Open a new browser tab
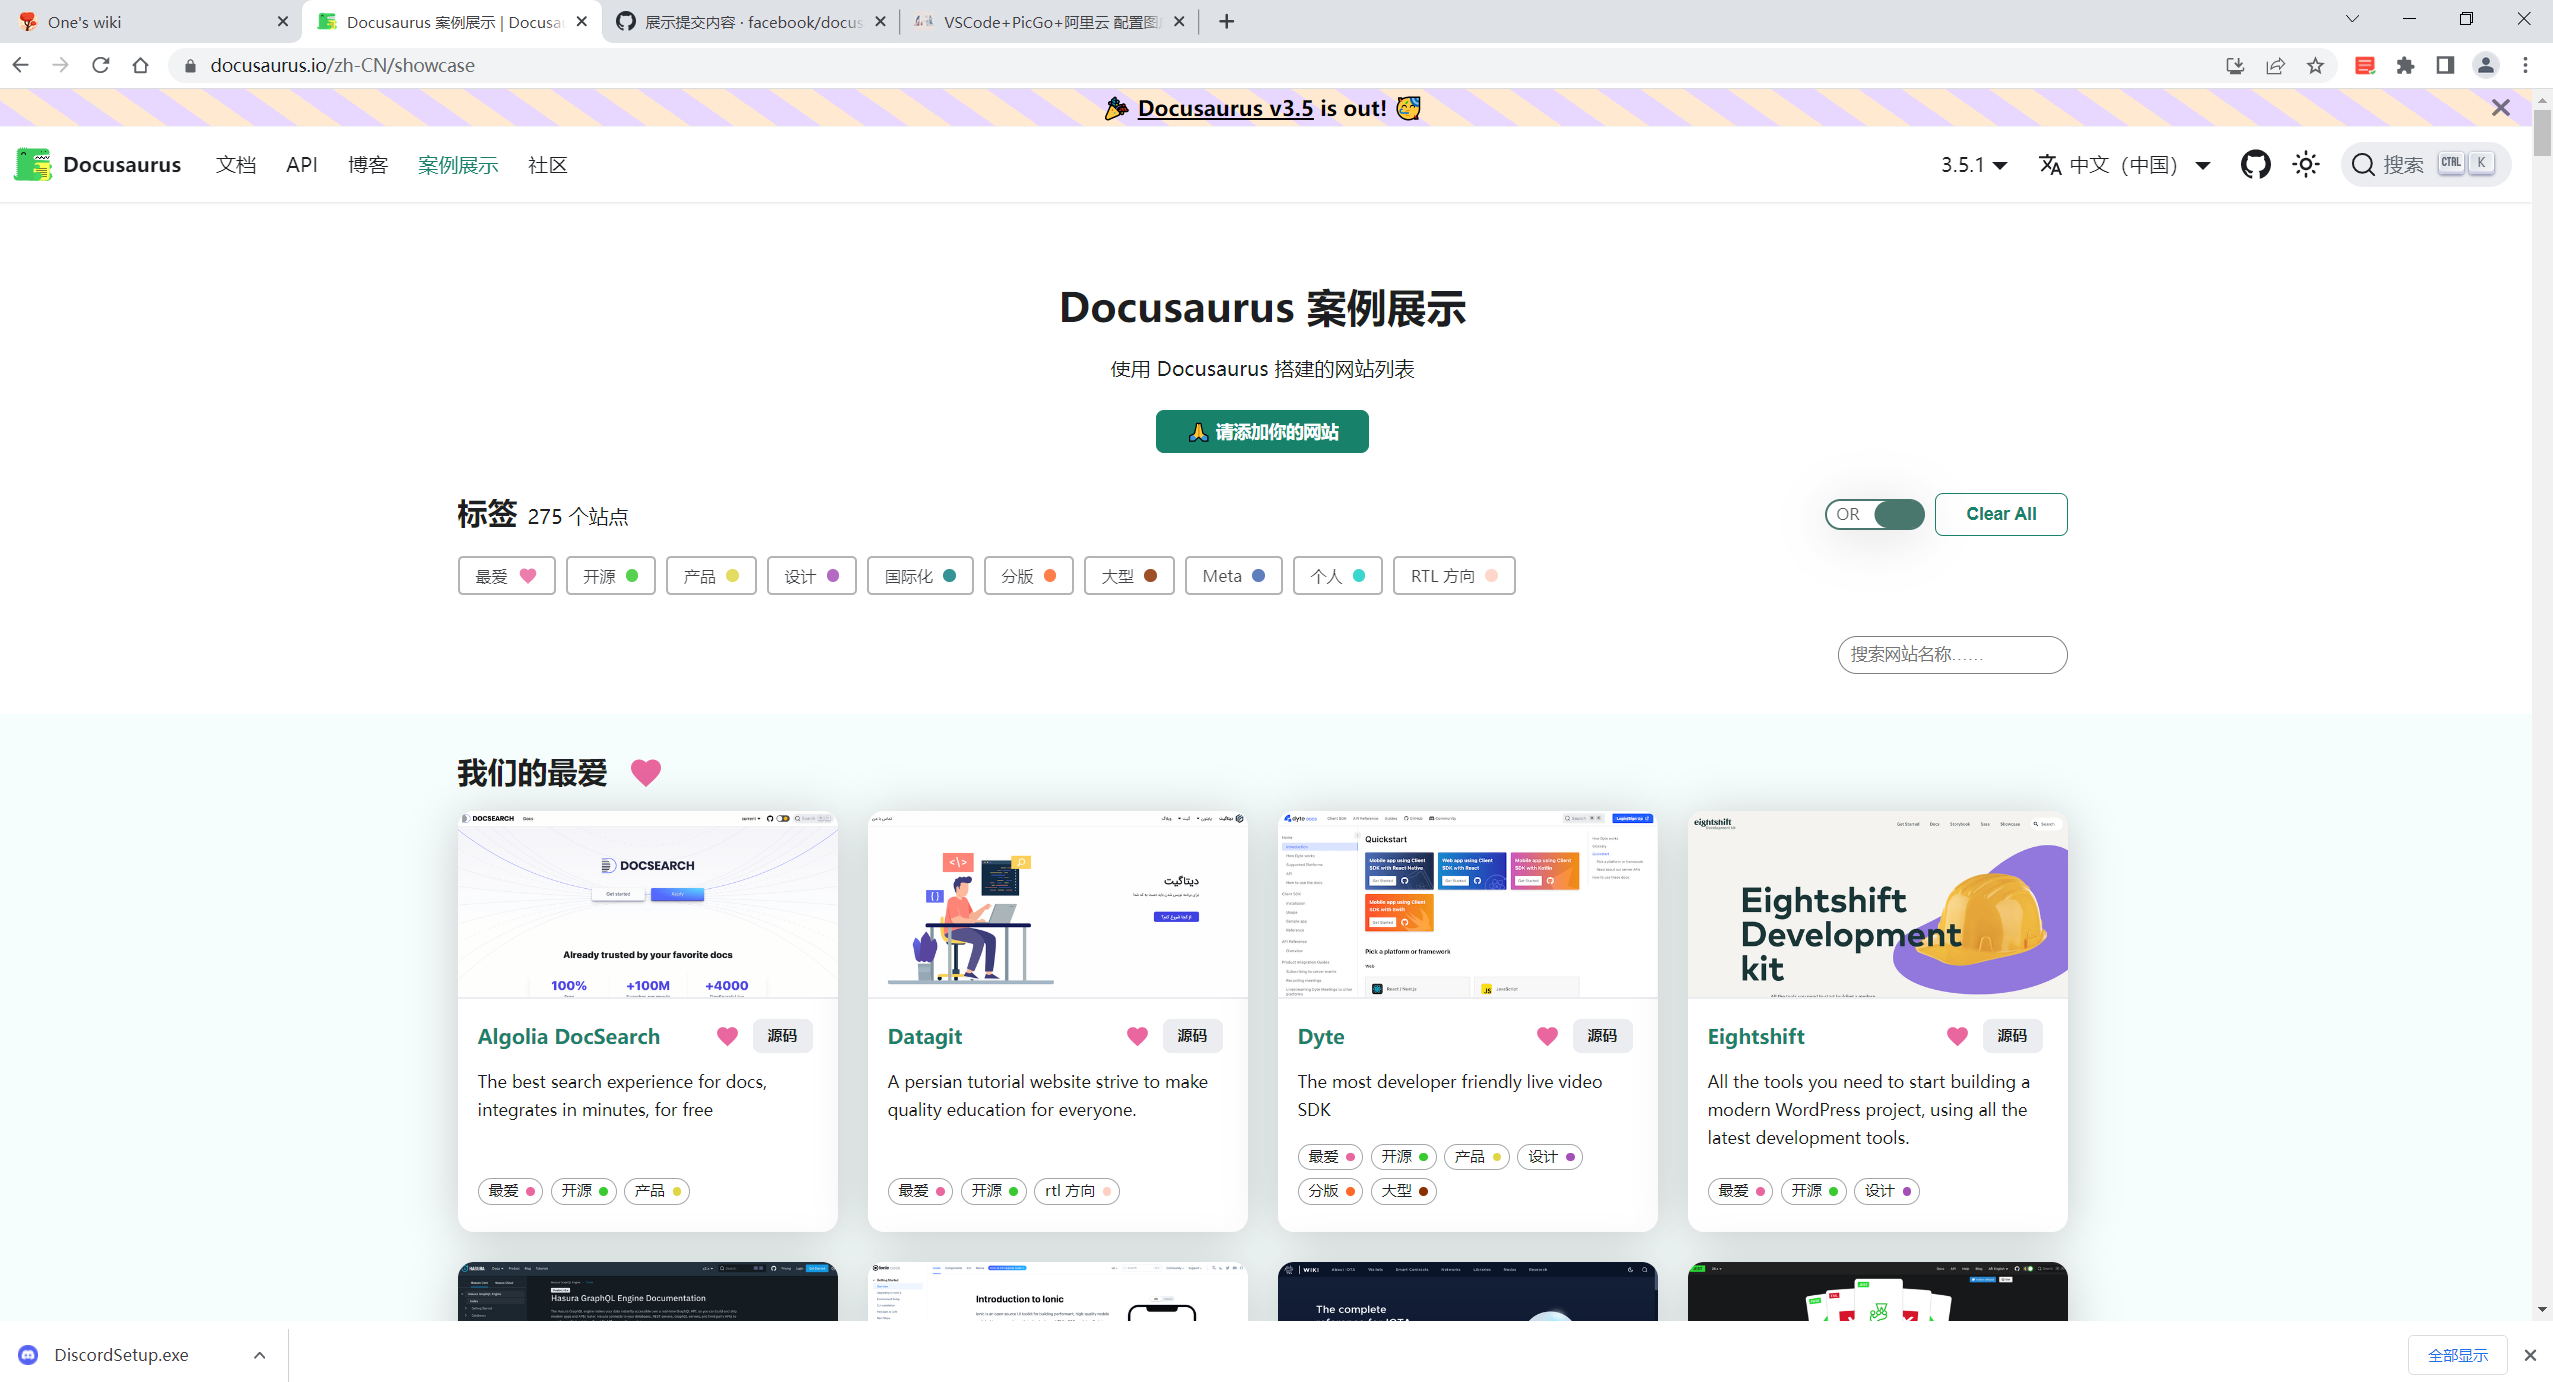 [1227, 21]
